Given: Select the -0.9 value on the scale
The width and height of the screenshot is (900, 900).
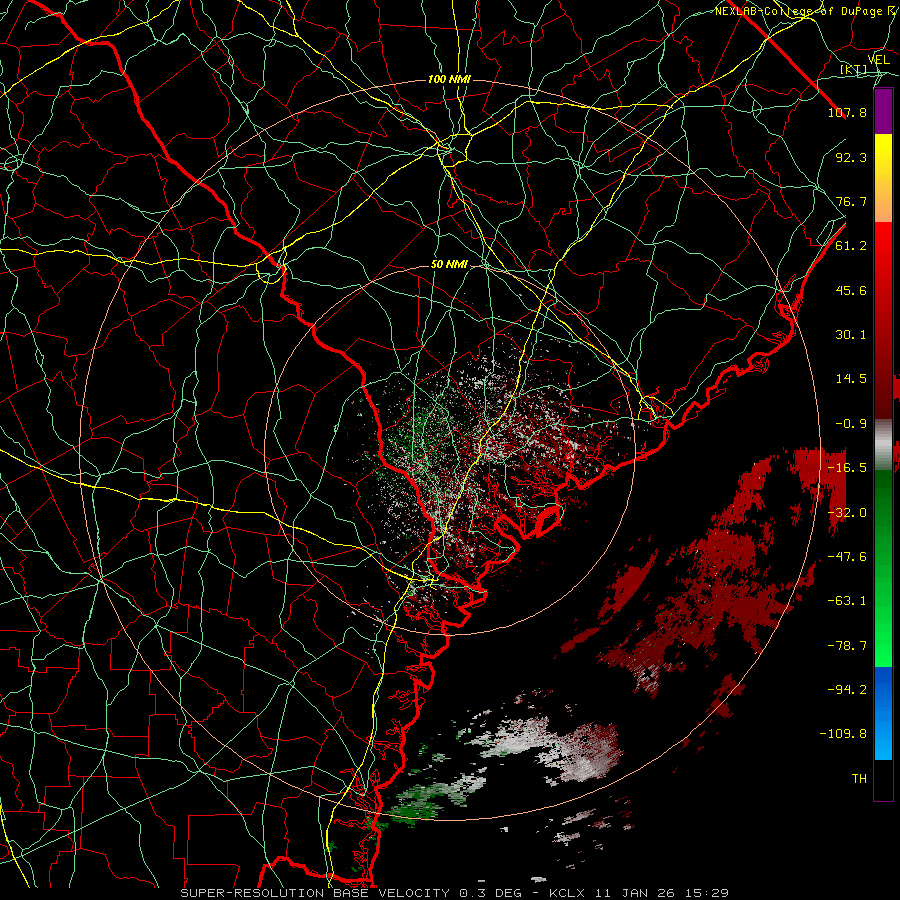Looking at the screenshot, I should coord(851,424).
